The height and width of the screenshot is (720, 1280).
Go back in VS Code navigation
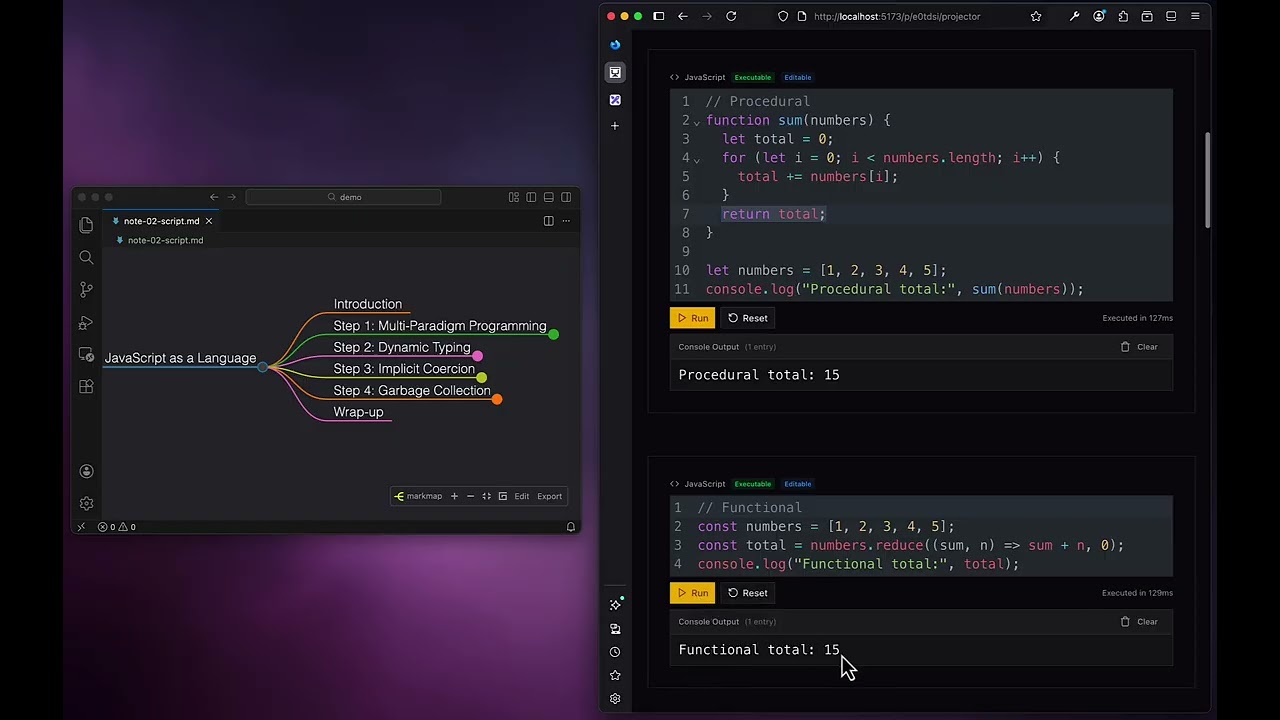point(214,197)
